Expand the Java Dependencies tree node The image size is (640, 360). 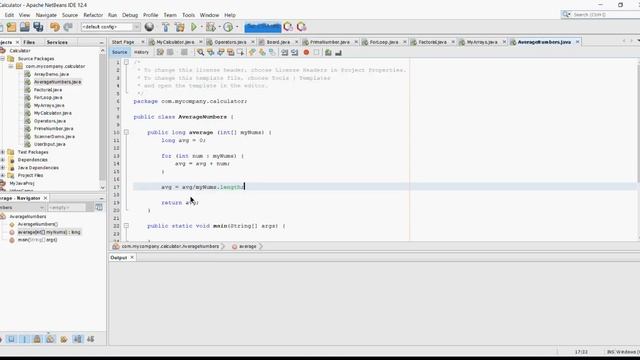point(2,167)
